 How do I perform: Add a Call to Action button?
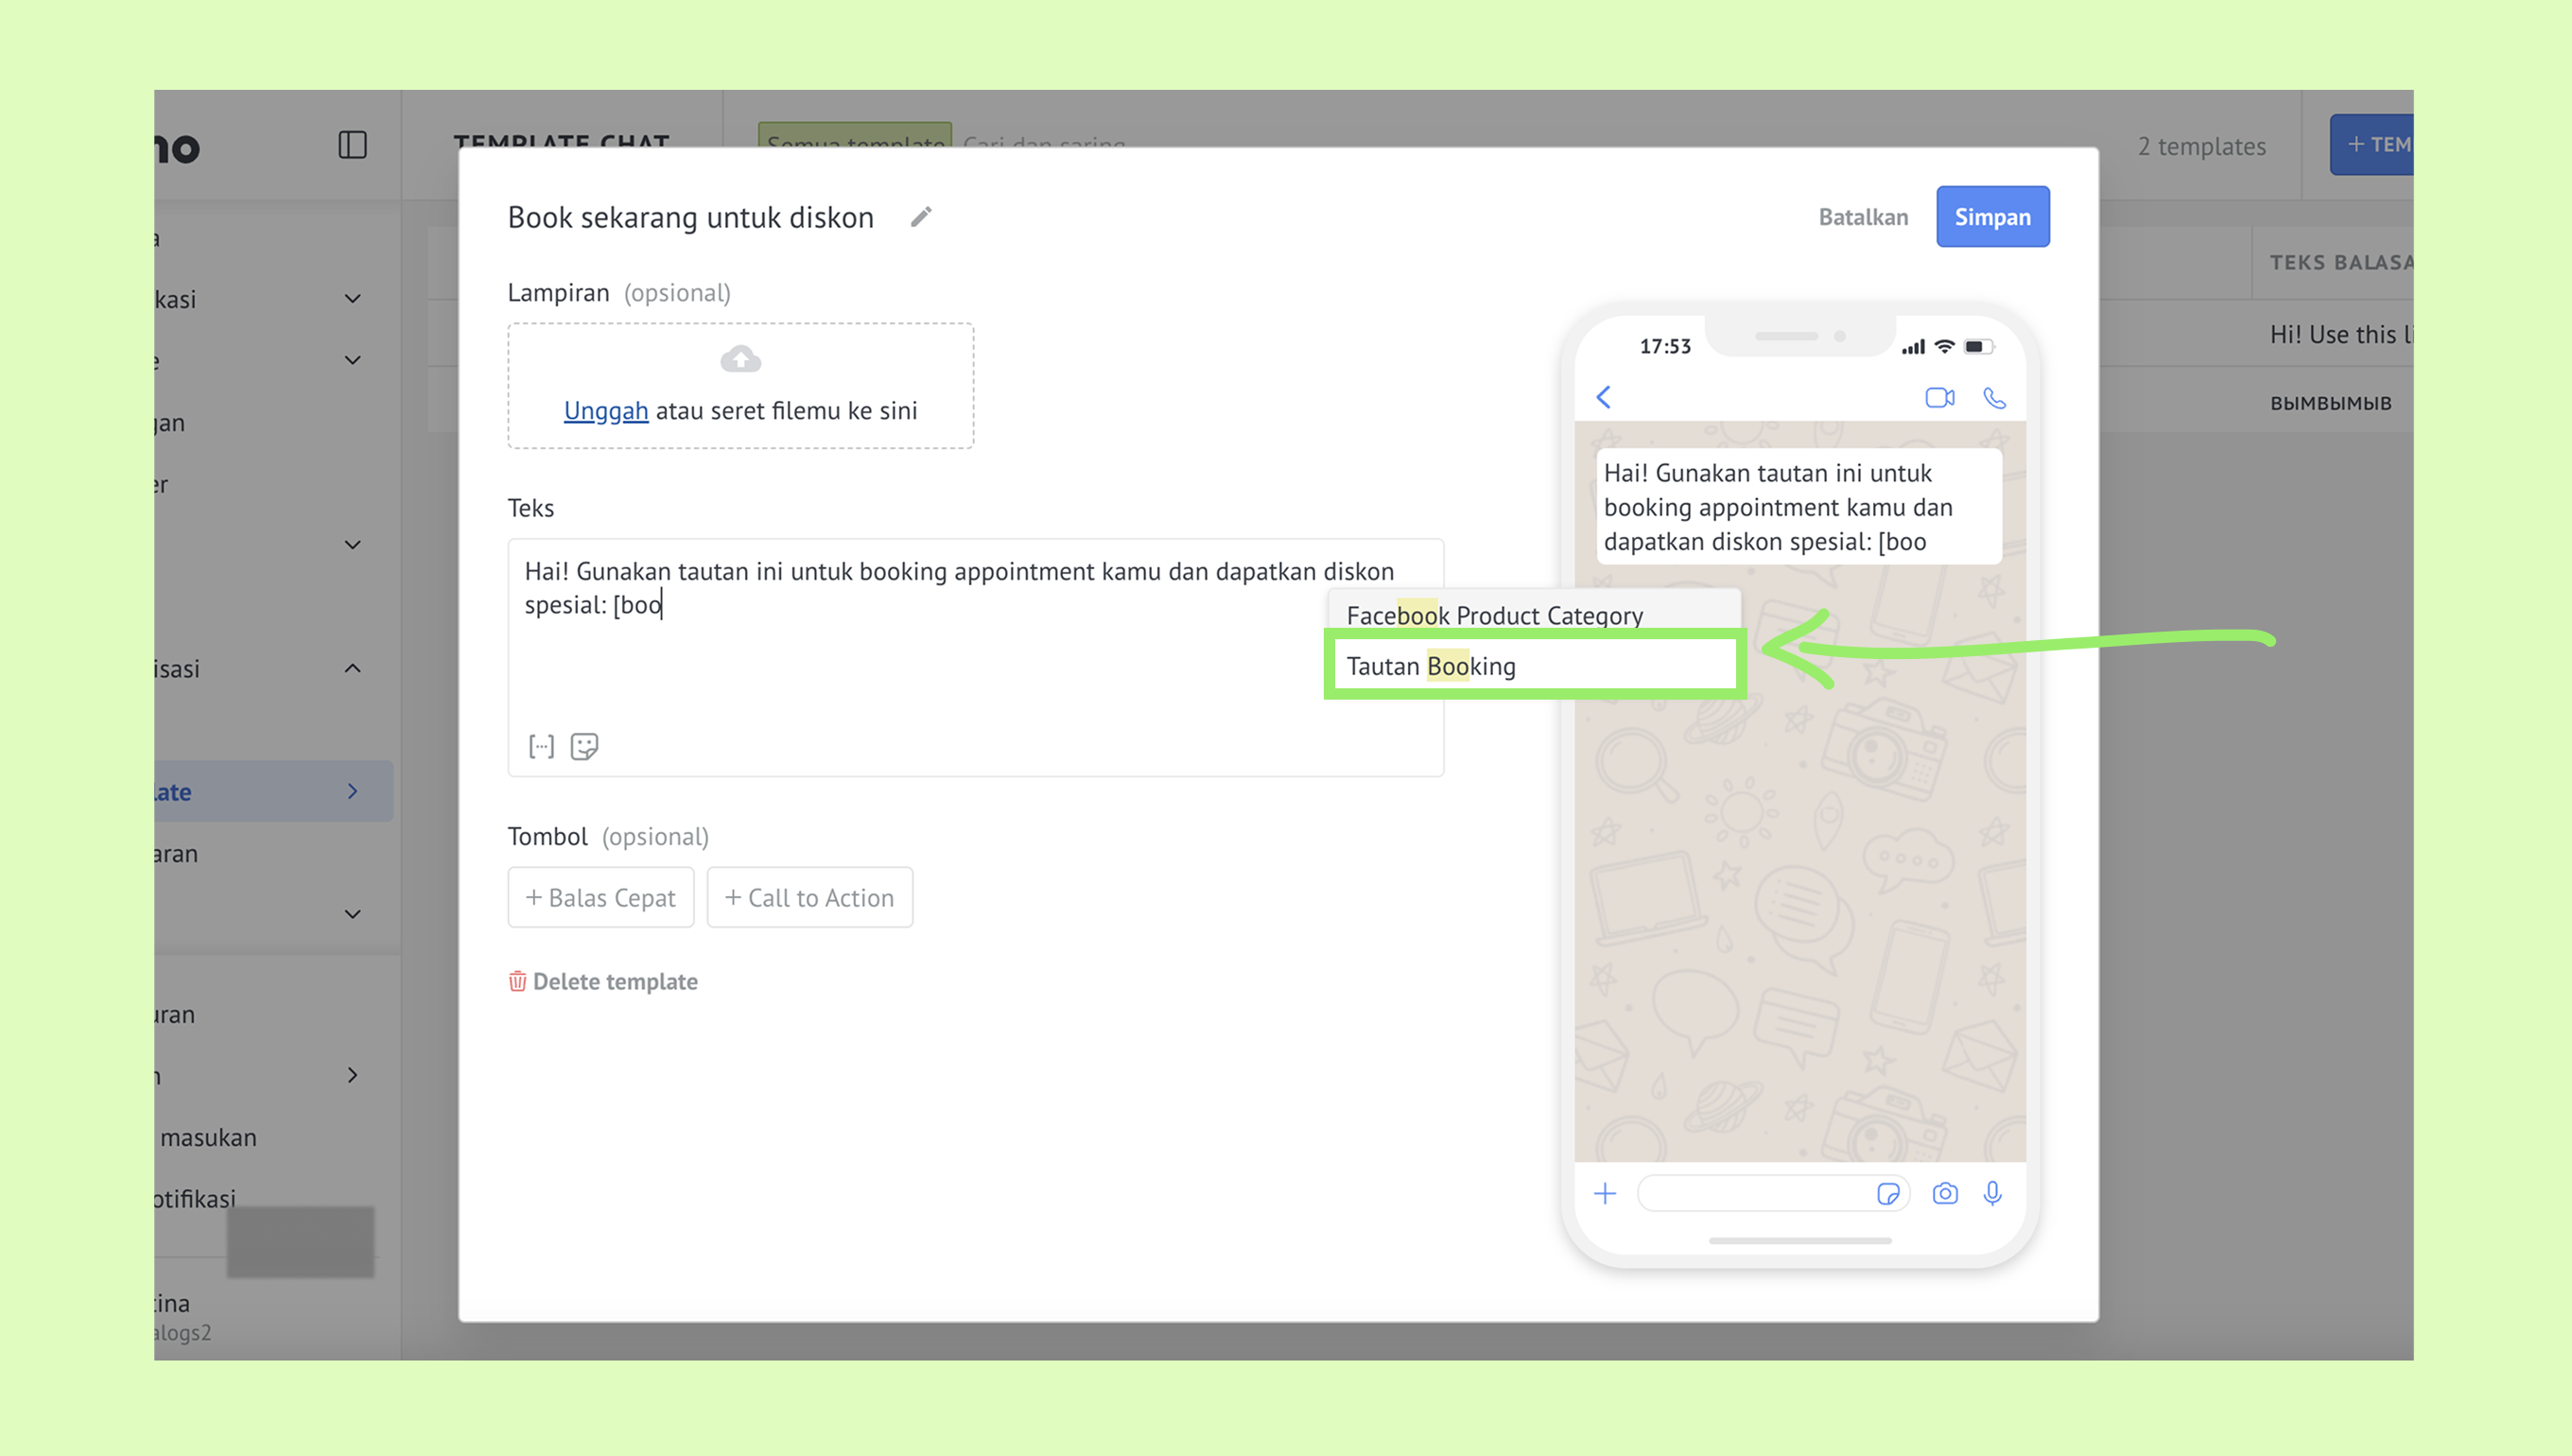click(x=809, y=897)
